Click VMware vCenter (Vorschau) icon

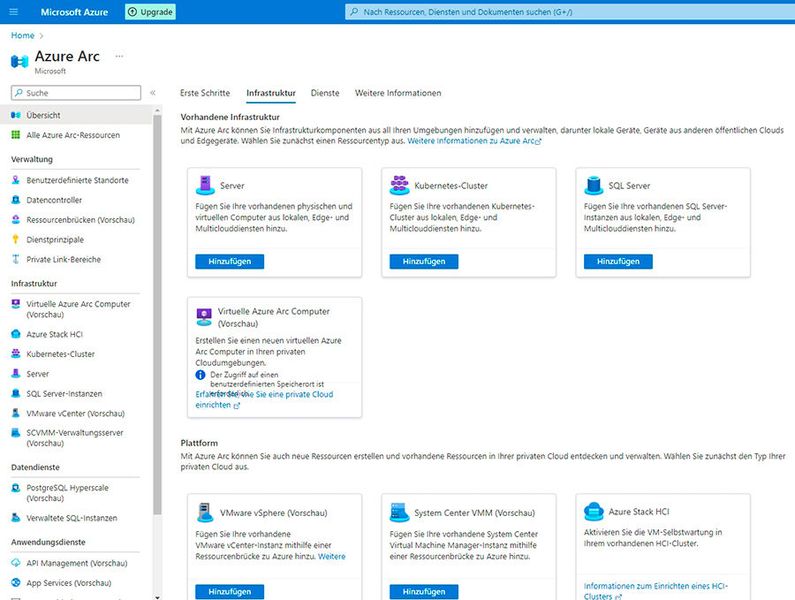[16, 413]
